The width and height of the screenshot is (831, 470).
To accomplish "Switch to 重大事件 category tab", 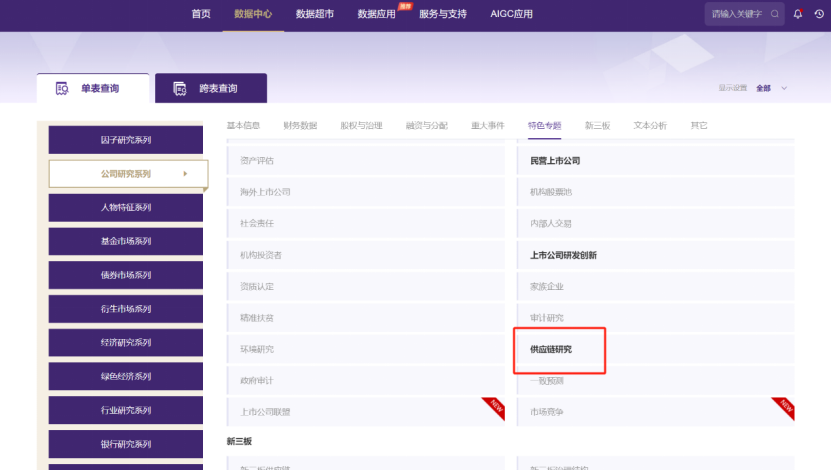I will (x=488, y=126).
